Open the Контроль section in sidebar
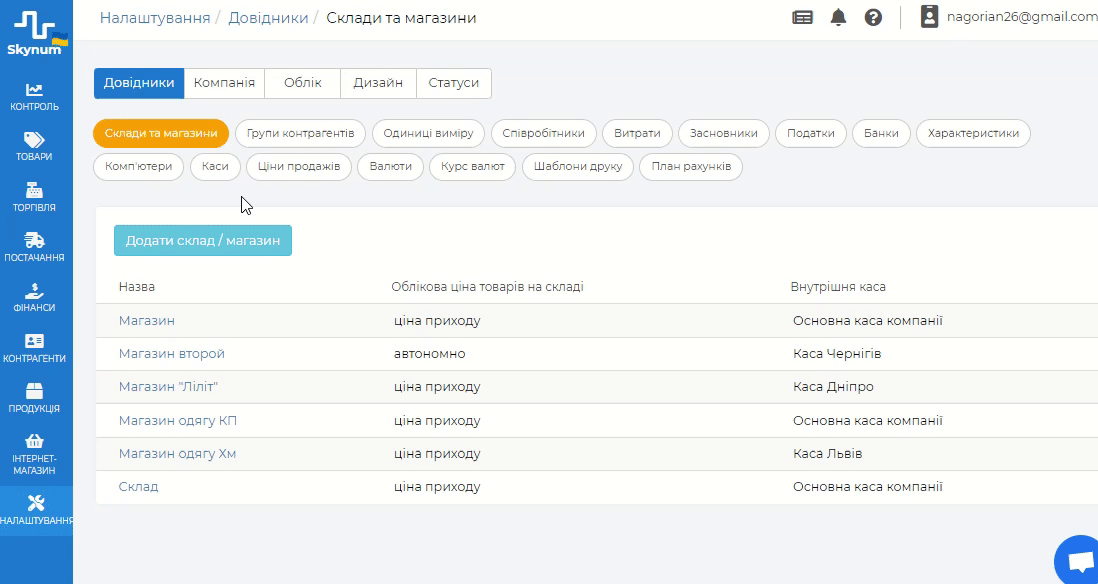The width and height of the screenshot is (1098, 584). tap(35, 96)
